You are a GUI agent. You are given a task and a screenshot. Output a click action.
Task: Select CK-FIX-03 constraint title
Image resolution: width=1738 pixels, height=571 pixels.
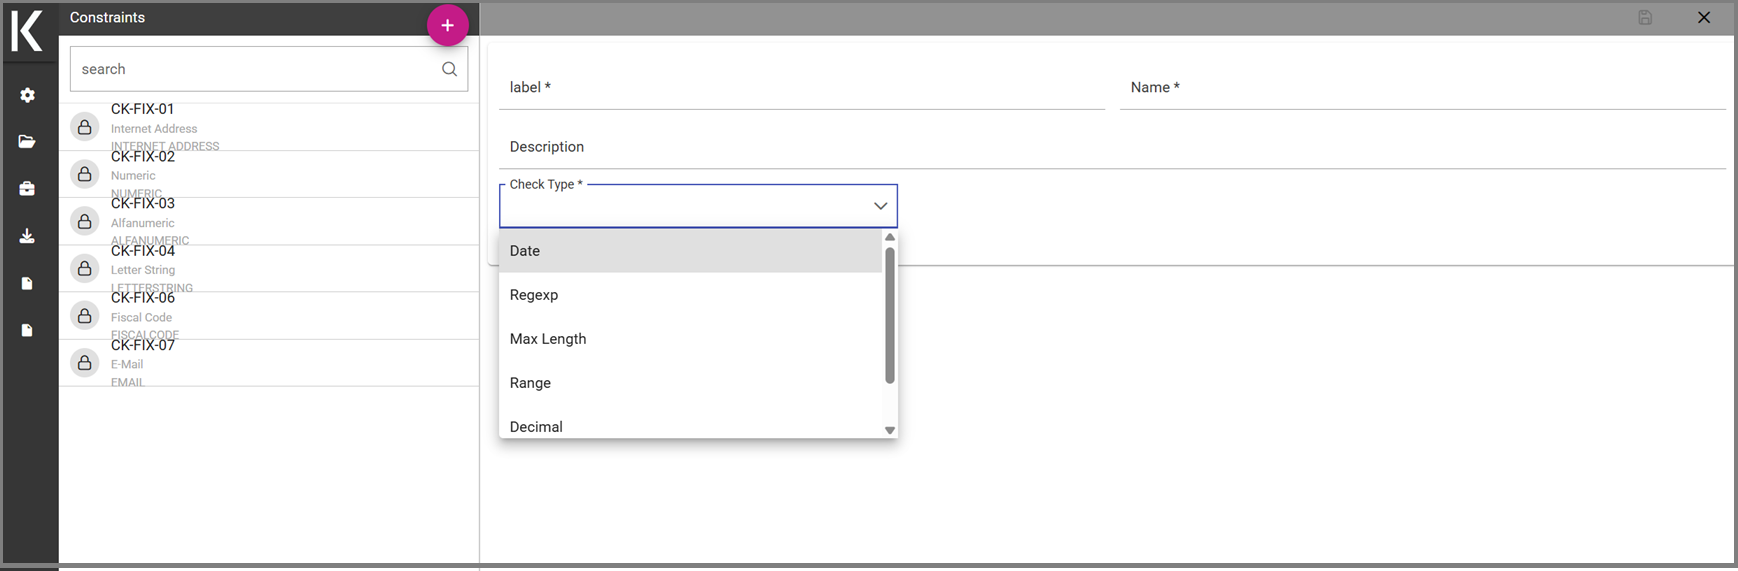(142, 203)
